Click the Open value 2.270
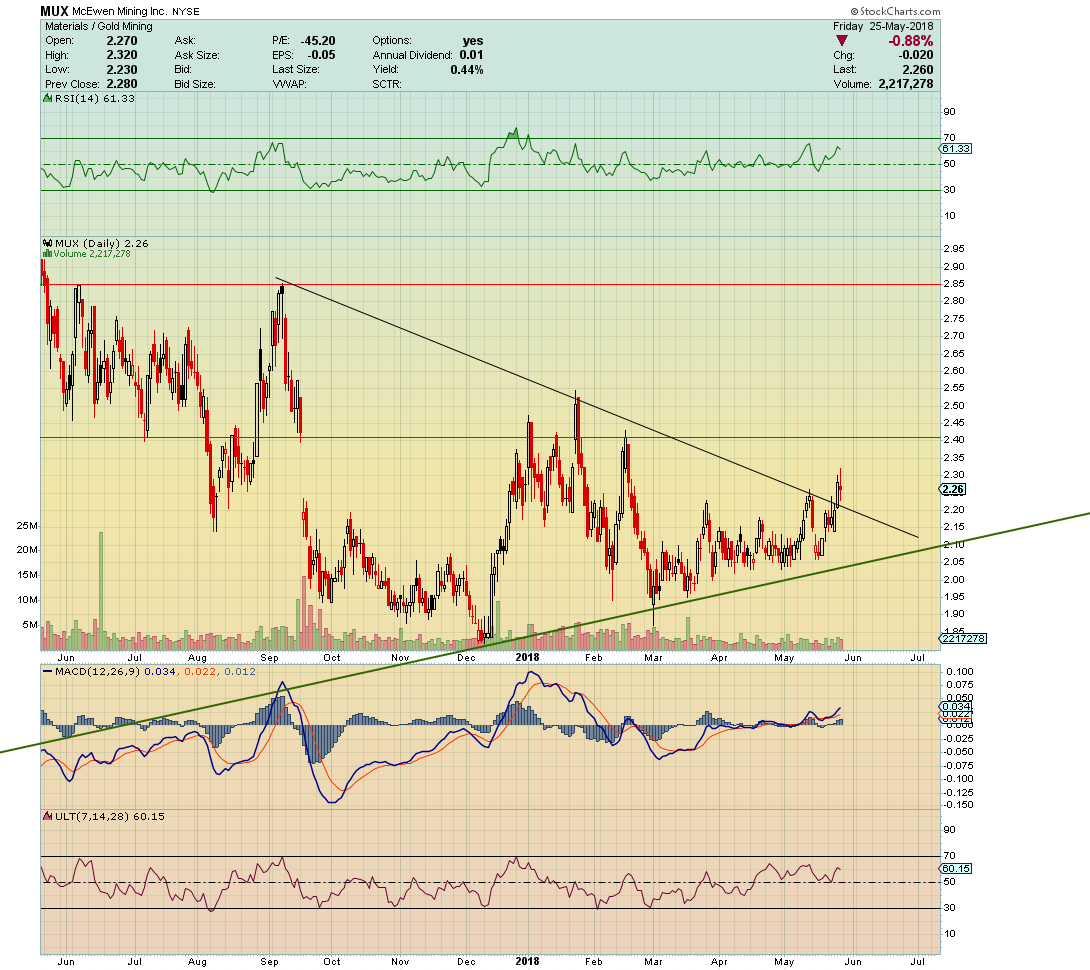The width and height of the screenshot is (1090, 970). point(122,41)
